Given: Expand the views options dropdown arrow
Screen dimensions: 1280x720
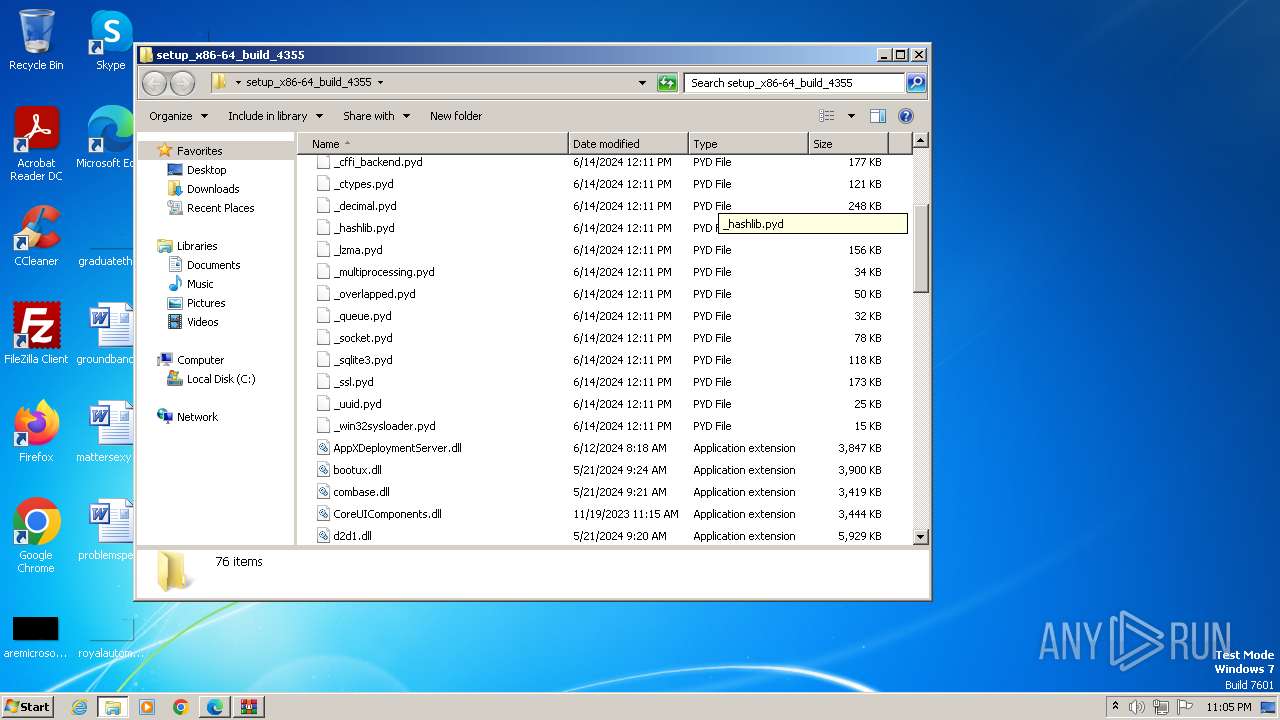Looking at the screenshot, I should [851, 116].
